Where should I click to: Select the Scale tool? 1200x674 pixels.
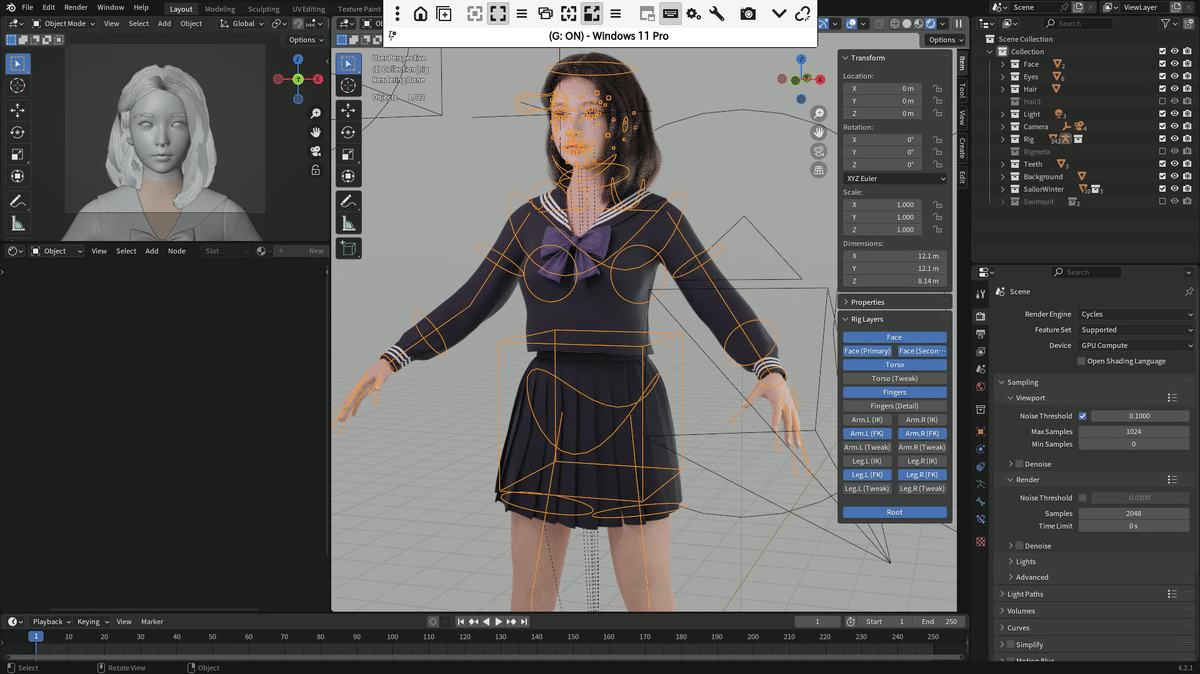pos(18,153)
